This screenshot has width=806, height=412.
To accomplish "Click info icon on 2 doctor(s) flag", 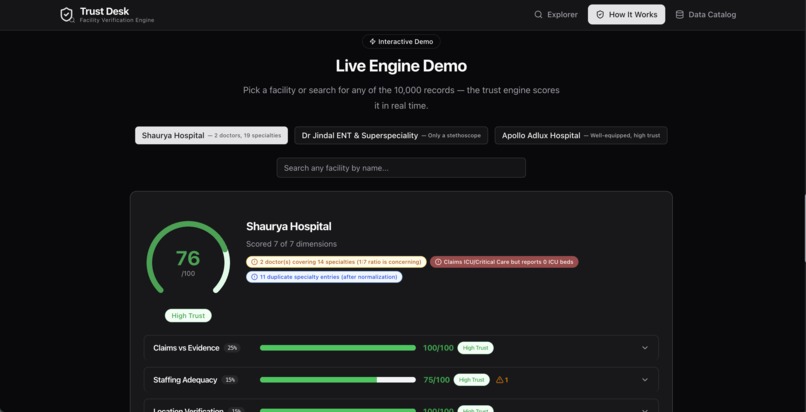I will tap(254, 262).
